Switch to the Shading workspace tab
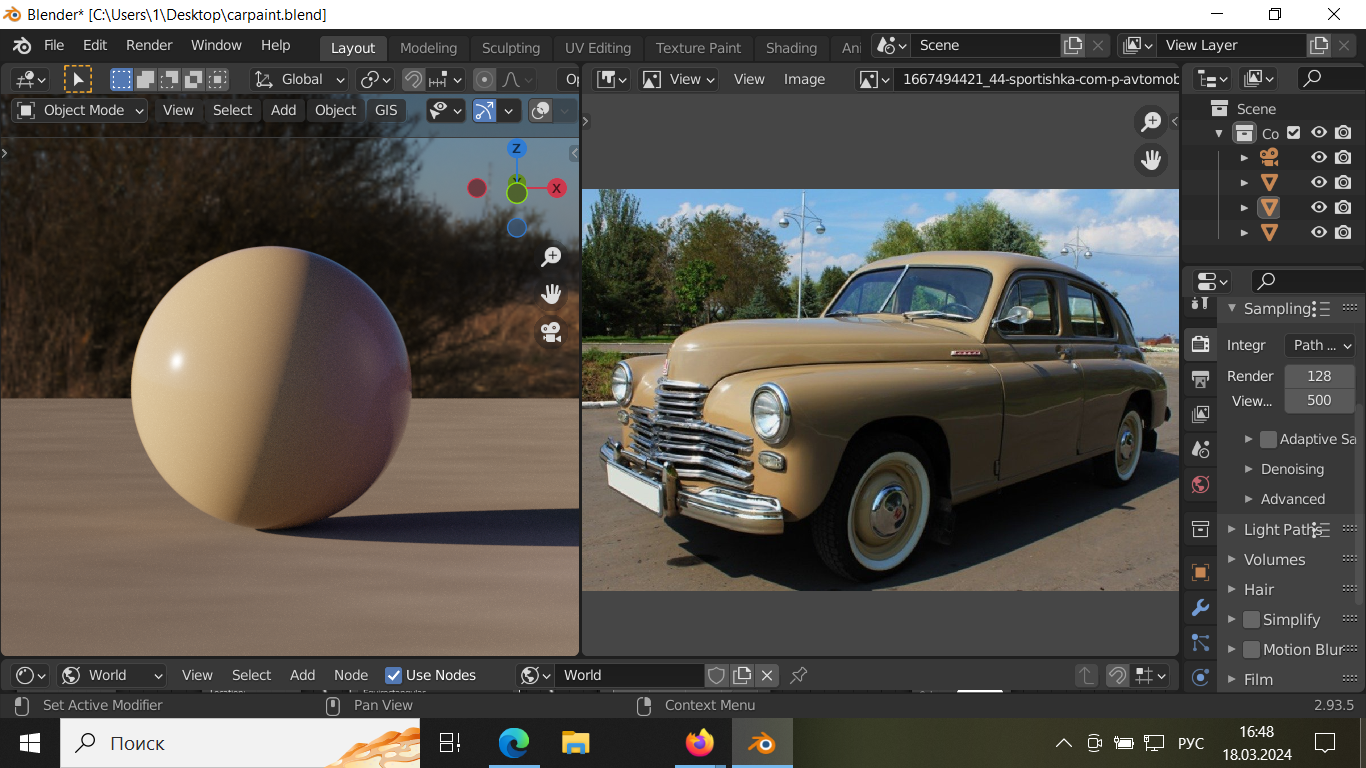 pos(791,47)
